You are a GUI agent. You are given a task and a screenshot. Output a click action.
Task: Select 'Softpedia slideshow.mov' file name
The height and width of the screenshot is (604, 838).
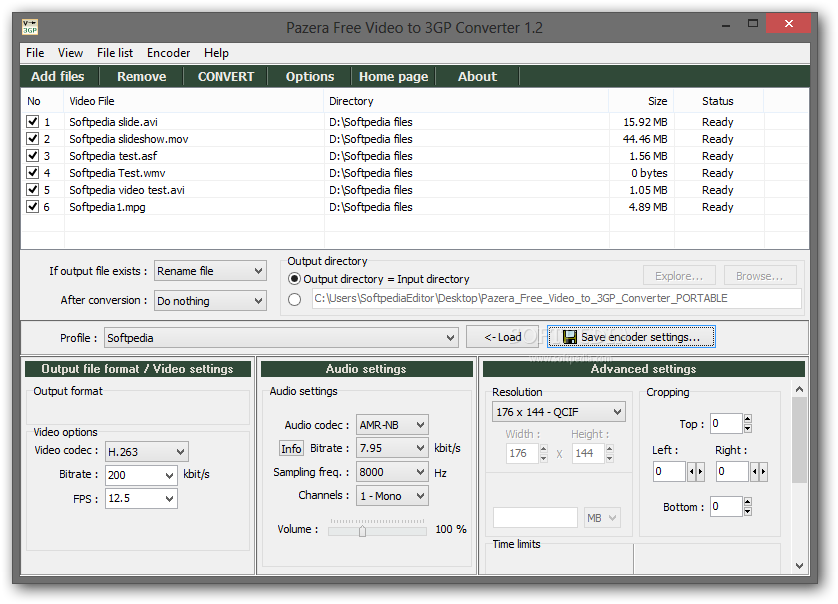(129, 139)
